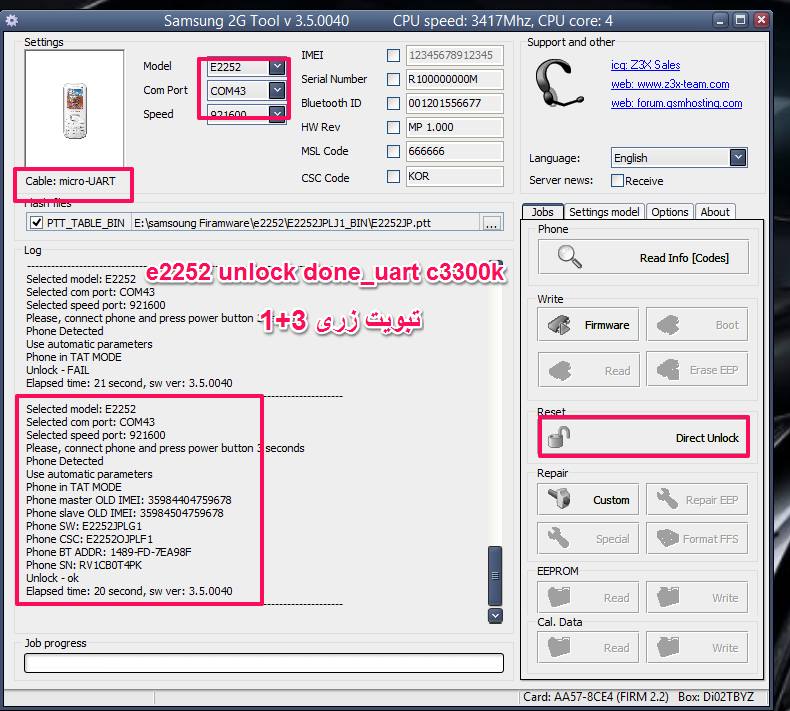Minimize the Samsung 2G Tool window
The height and width of the screenshot is (711, 790).
(720, 20)
